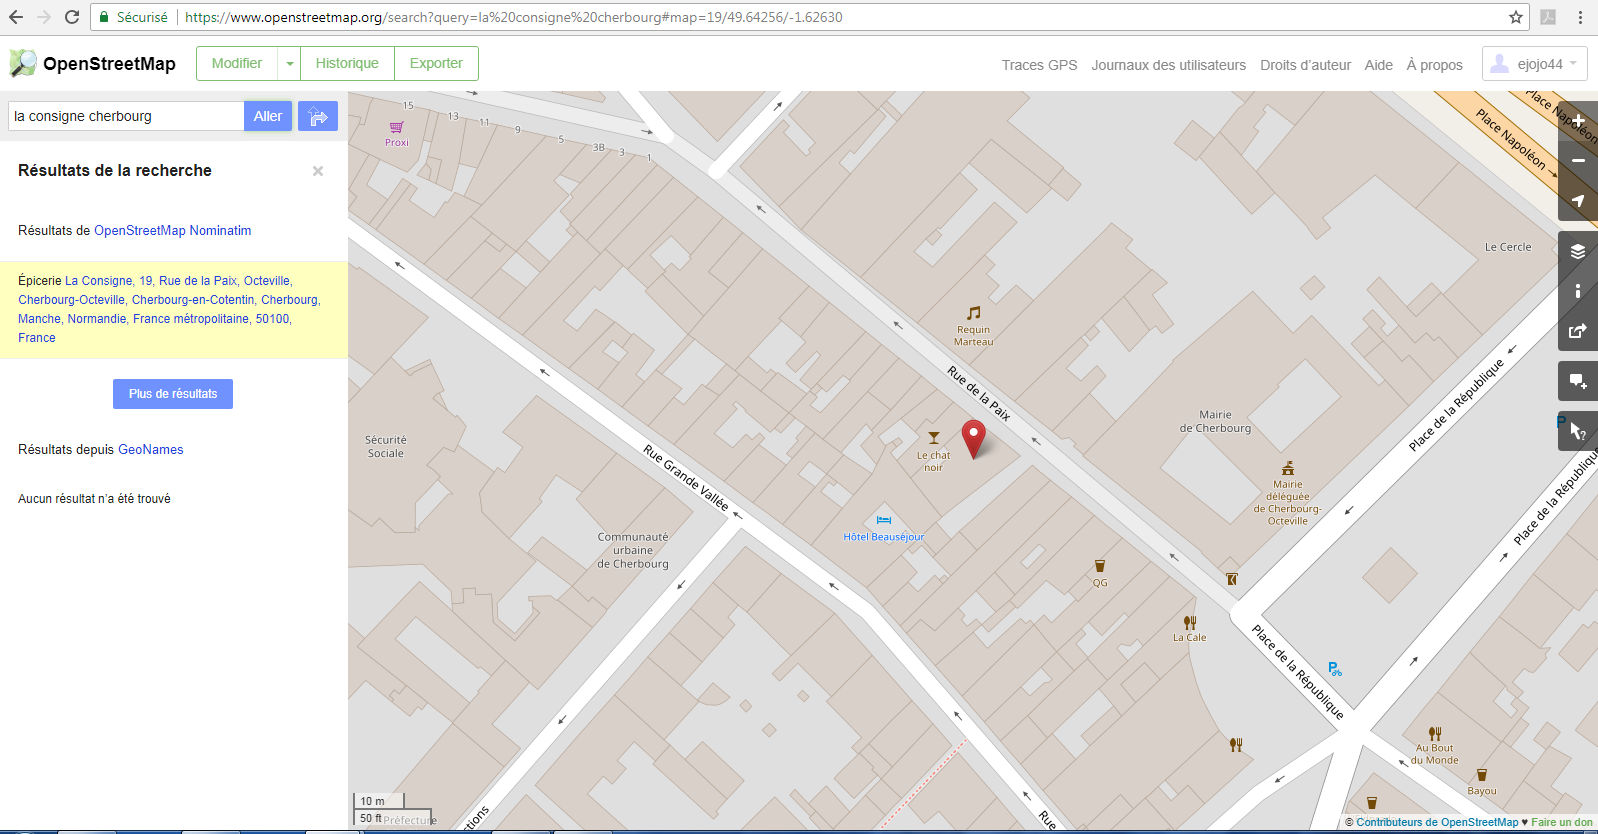Screen dimensions: 1598x834
Task: Open Droits d'auteur page
Action: pyautogui.click(x=1305, y=65)
